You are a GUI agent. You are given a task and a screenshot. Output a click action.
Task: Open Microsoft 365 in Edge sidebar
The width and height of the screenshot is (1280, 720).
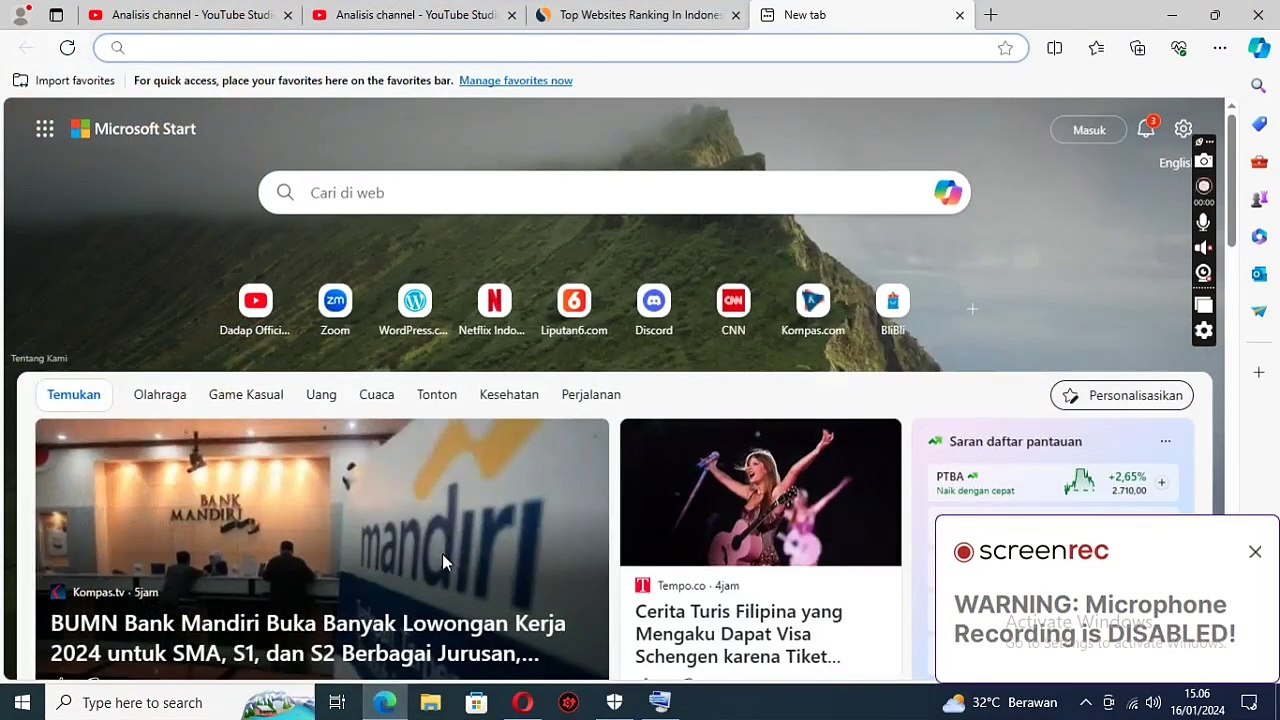1259,236
